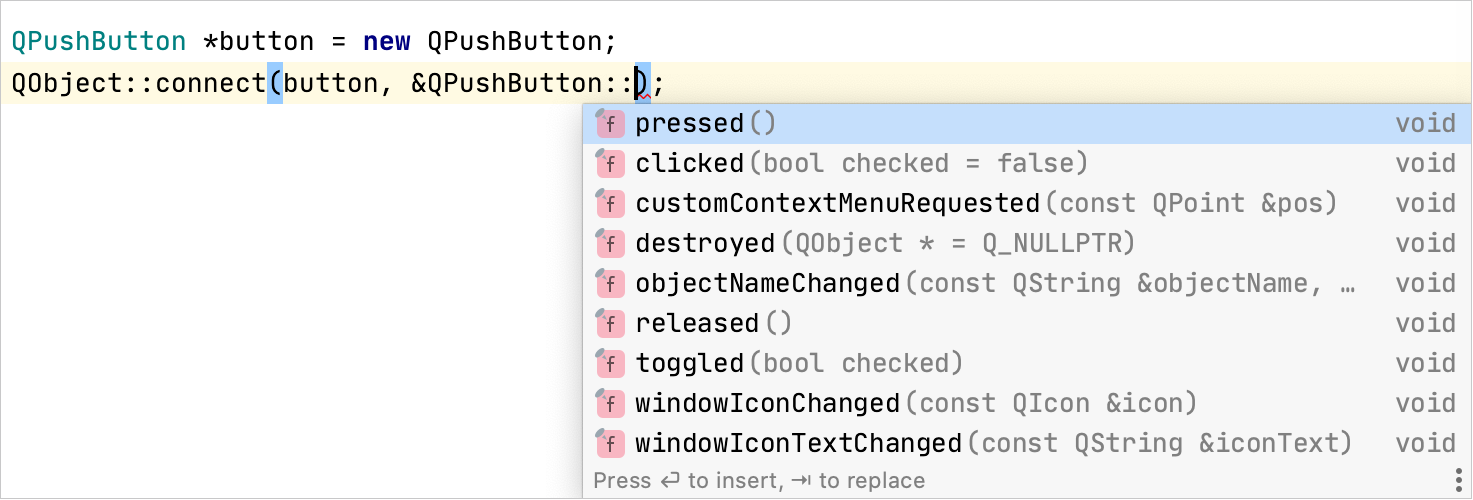Click the icon next to customContextMenuRequested
The width and height of the screenshot is (1473, 500).
click(x=610, y=204)
